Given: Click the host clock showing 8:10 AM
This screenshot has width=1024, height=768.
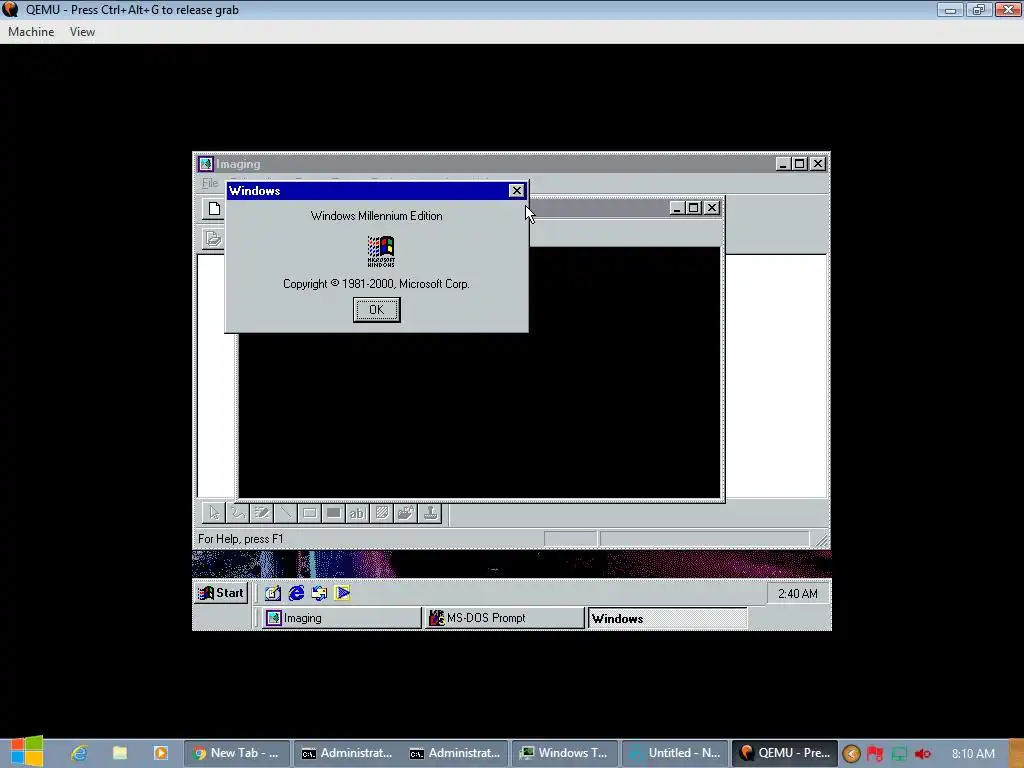Looking at the screenshot, I should (973, 754).
